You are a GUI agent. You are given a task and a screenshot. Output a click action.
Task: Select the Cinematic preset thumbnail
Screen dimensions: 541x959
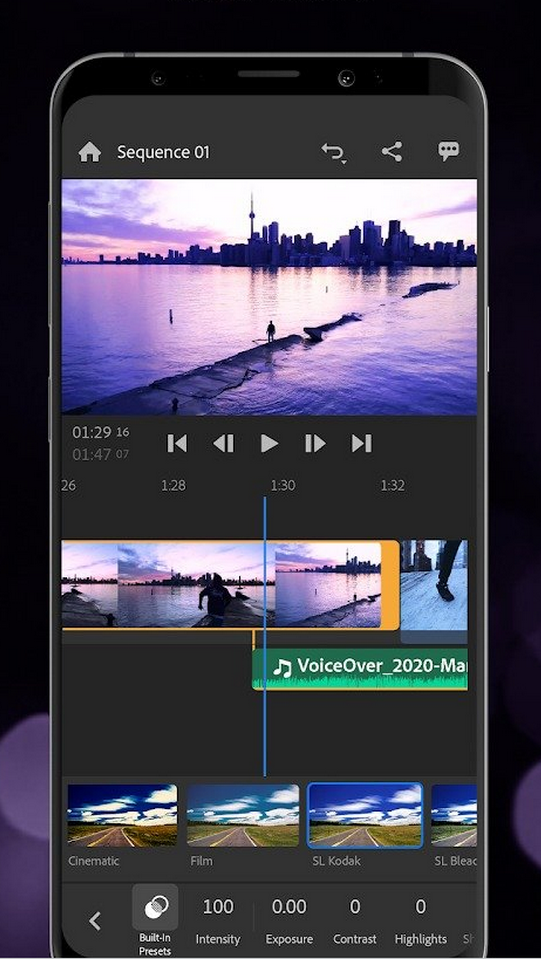[x=122, y=815]
